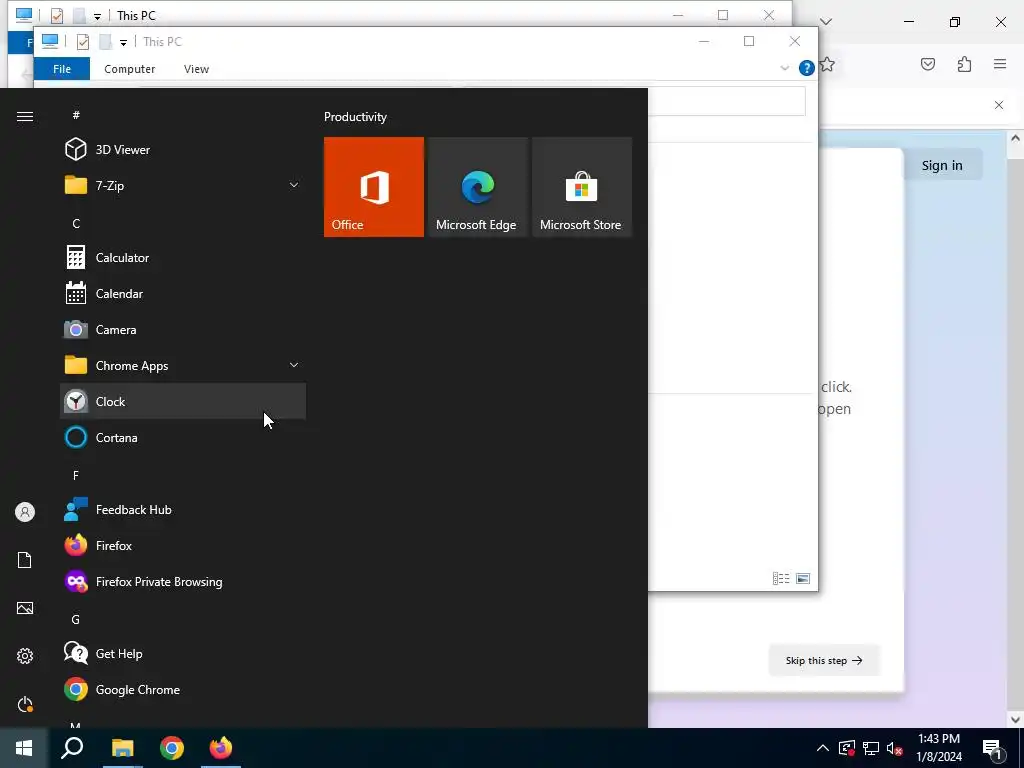Open Feedback Hub
The height and width of the screenshot is (768, 1024).
pyautogui.click(x=183, y=509)
